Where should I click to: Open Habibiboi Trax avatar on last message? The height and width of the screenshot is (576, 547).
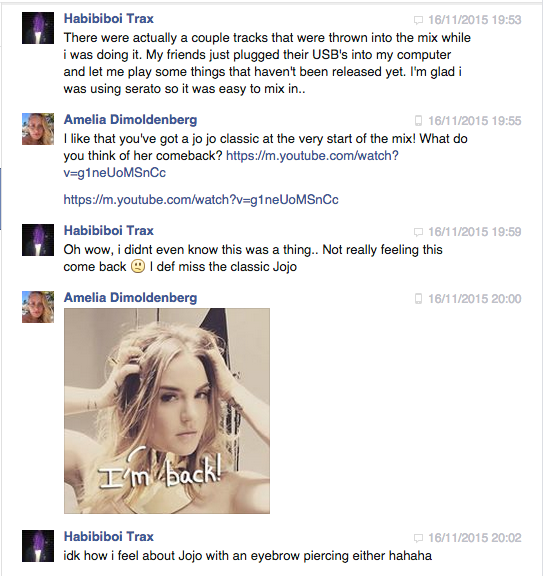coord(38,546)
